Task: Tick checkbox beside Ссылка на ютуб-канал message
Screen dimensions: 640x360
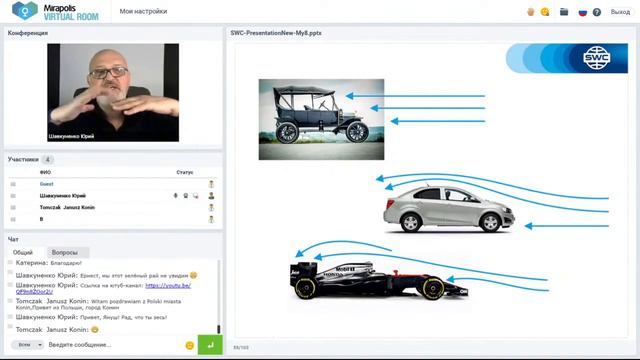Action: point(11,284)
